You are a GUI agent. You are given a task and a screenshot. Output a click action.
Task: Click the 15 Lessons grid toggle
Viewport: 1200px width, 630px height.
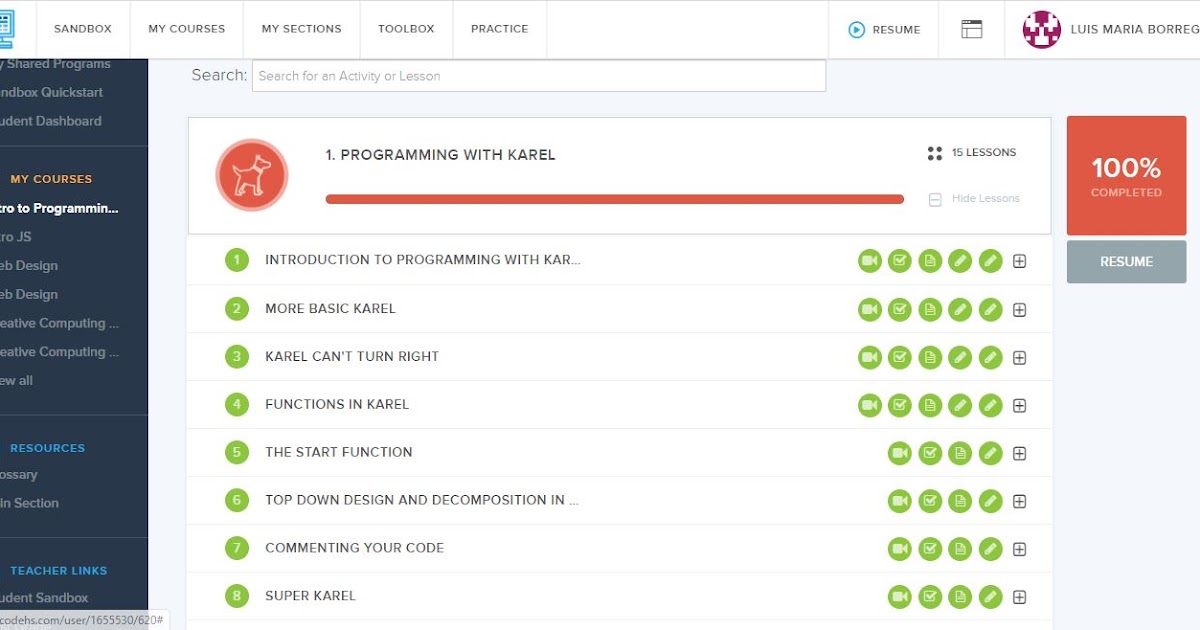coord(935,153)
